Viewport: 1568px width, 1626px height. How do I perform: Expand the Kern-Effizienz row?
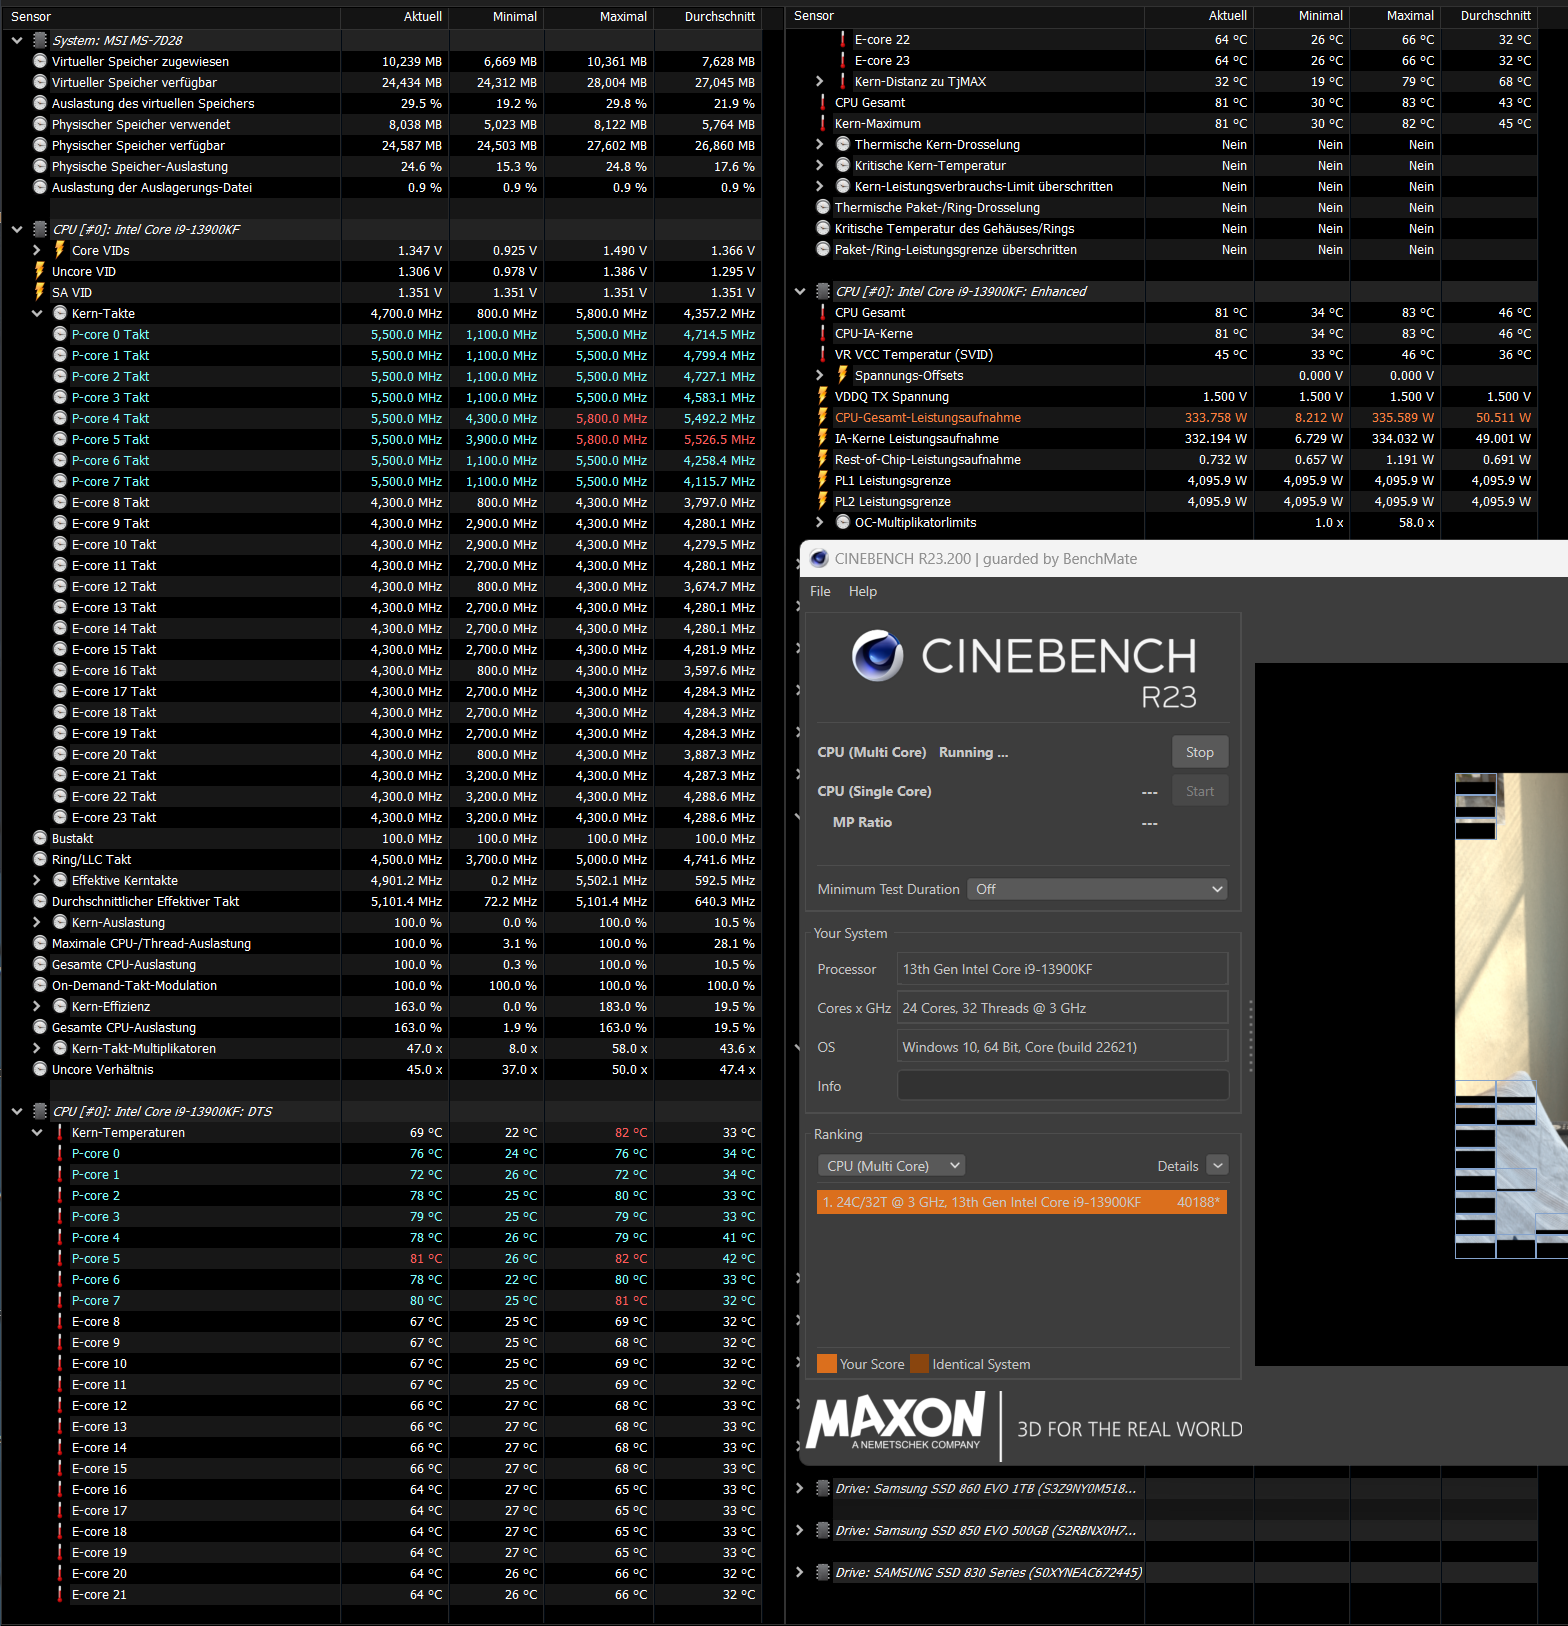[37, 1006]
